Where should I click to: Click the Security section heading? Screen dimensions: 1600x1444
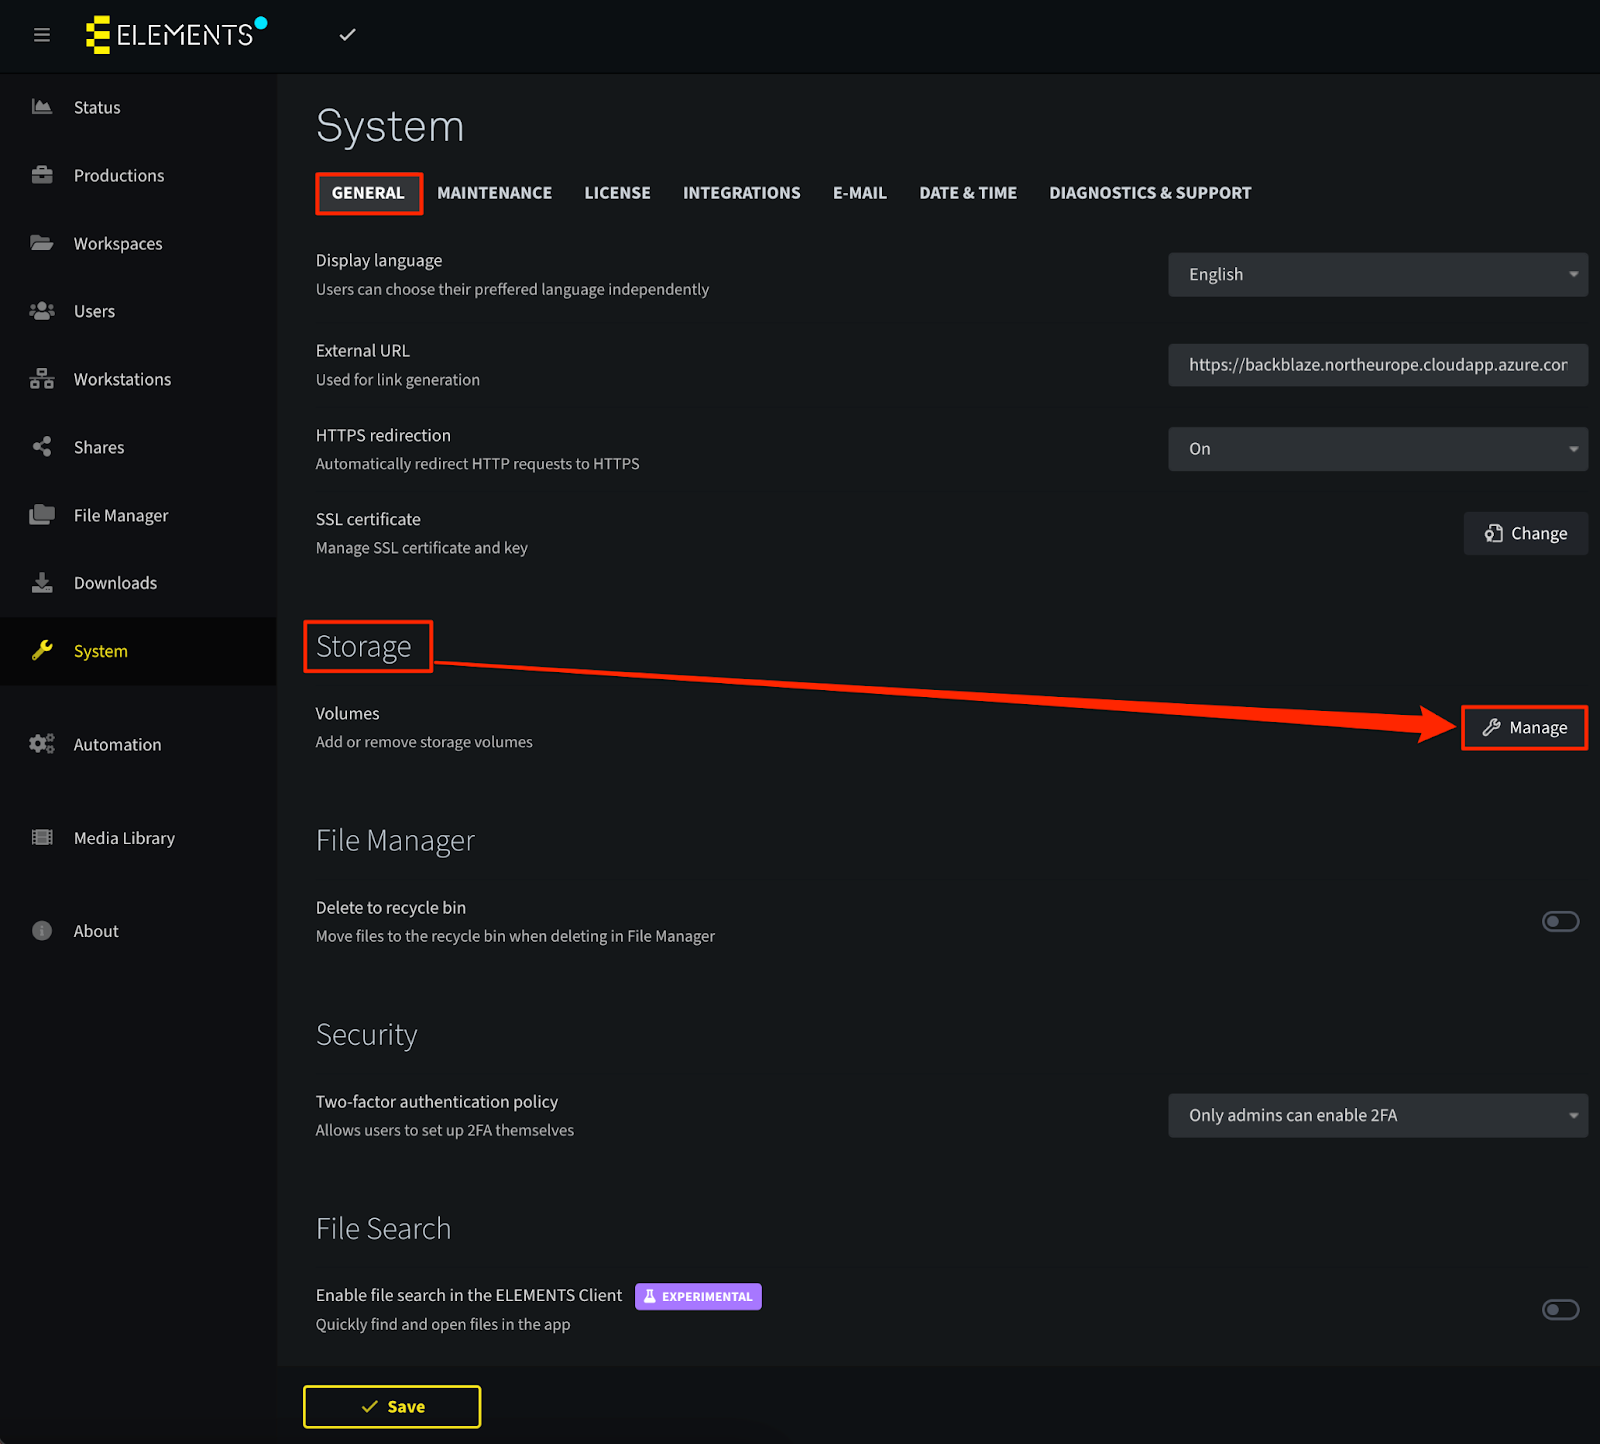367,1035
